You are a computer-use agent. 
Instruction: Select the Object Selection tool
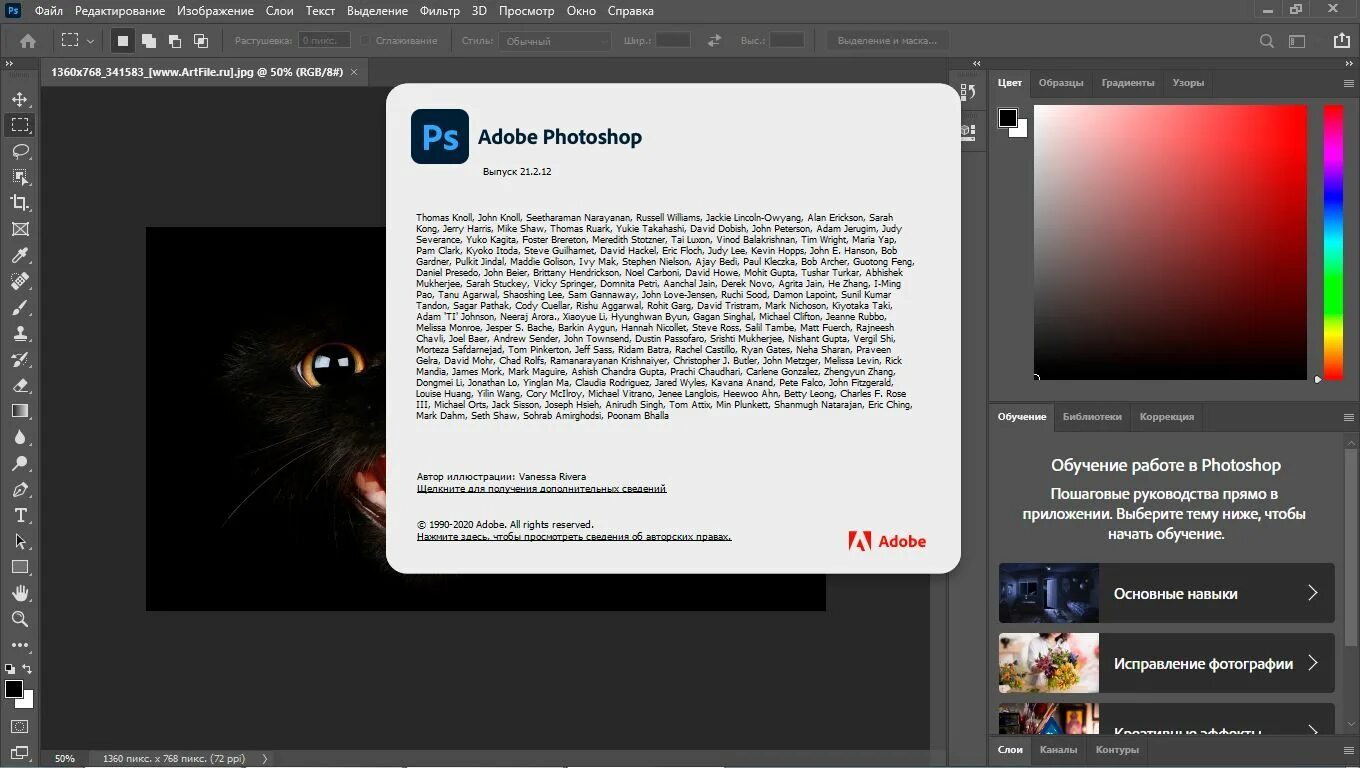click(20, 177)
